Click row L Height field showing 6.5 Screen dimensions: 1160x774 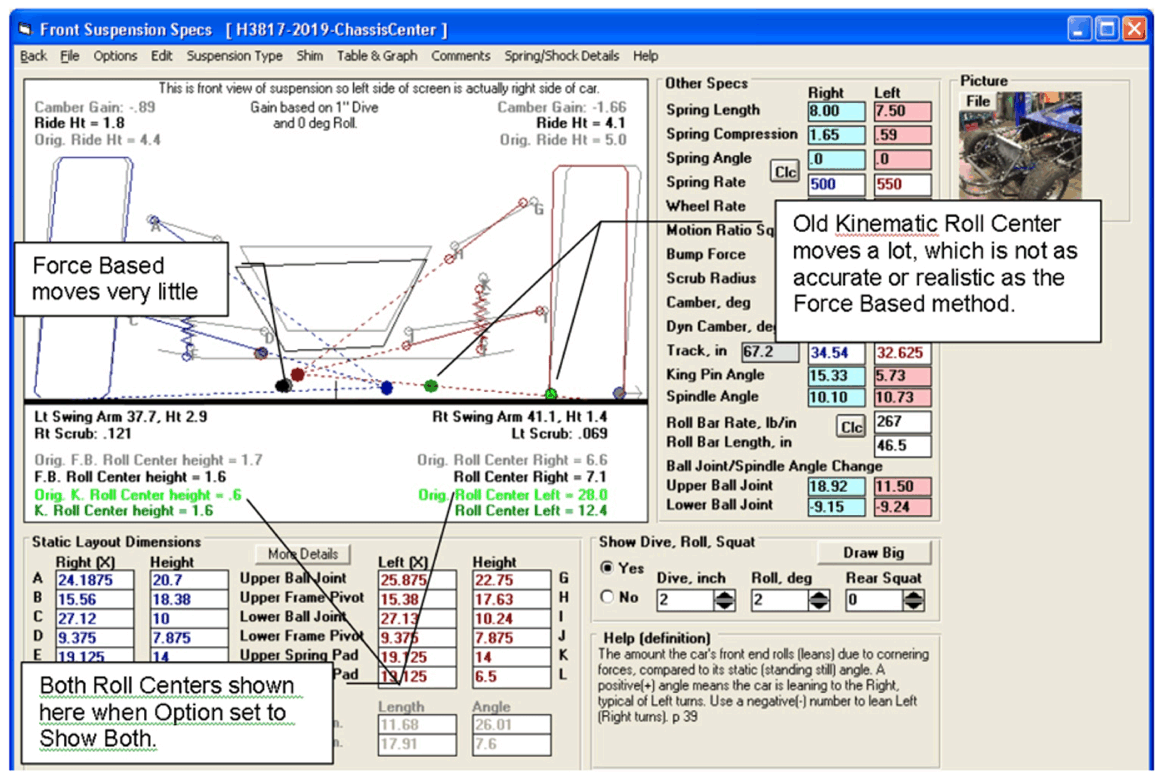tap(511, 676)
